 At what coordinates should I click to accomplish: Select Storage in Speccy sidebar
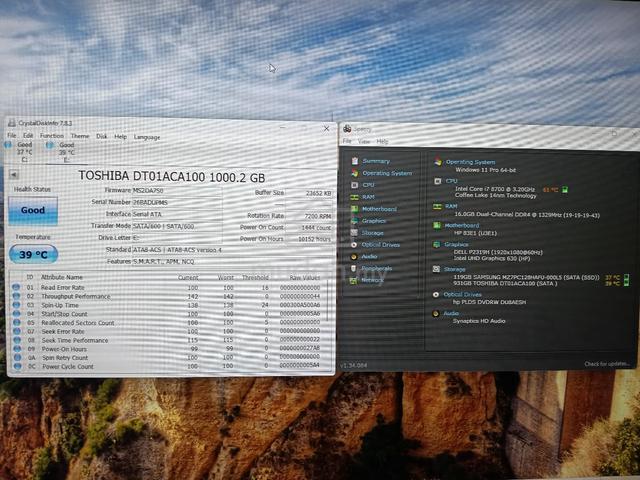pos(372,233)
